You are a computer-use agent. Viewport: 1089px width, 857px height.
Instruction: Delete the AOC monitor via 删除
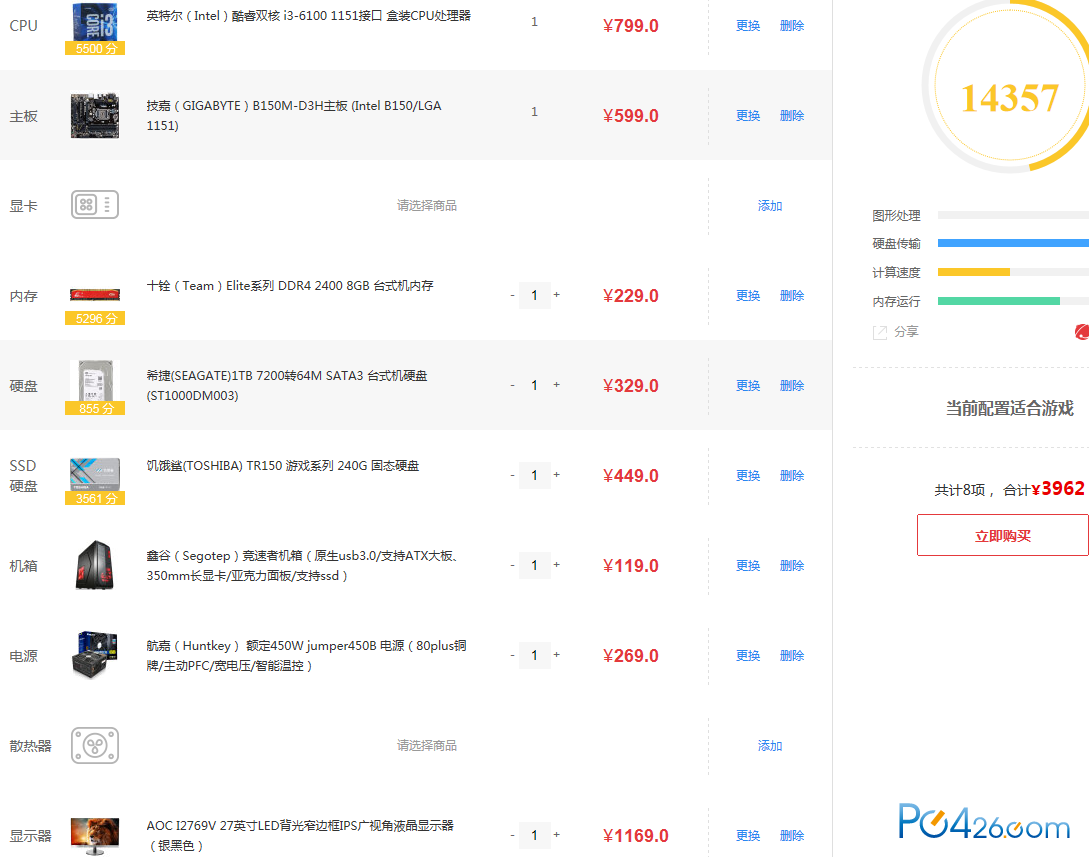point(792,835)
